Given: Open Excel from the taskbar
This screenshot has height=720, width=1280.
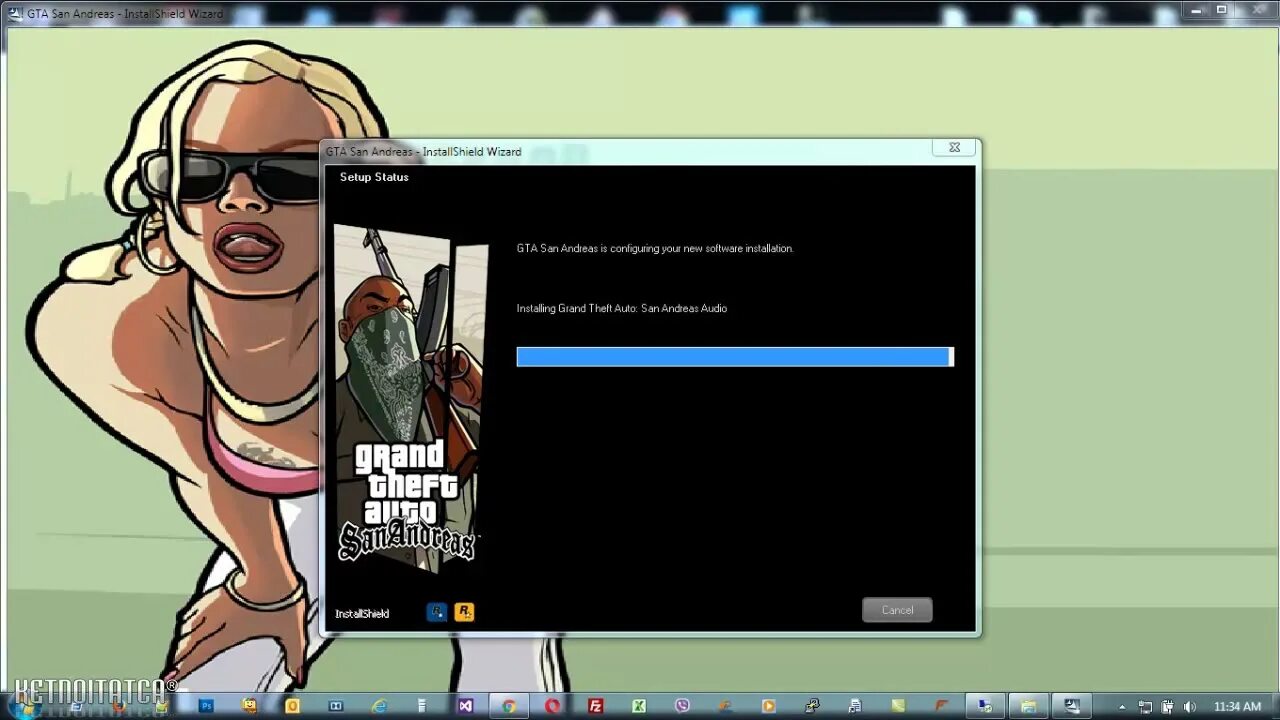Looking at the screenshot, I should (638, 706).
